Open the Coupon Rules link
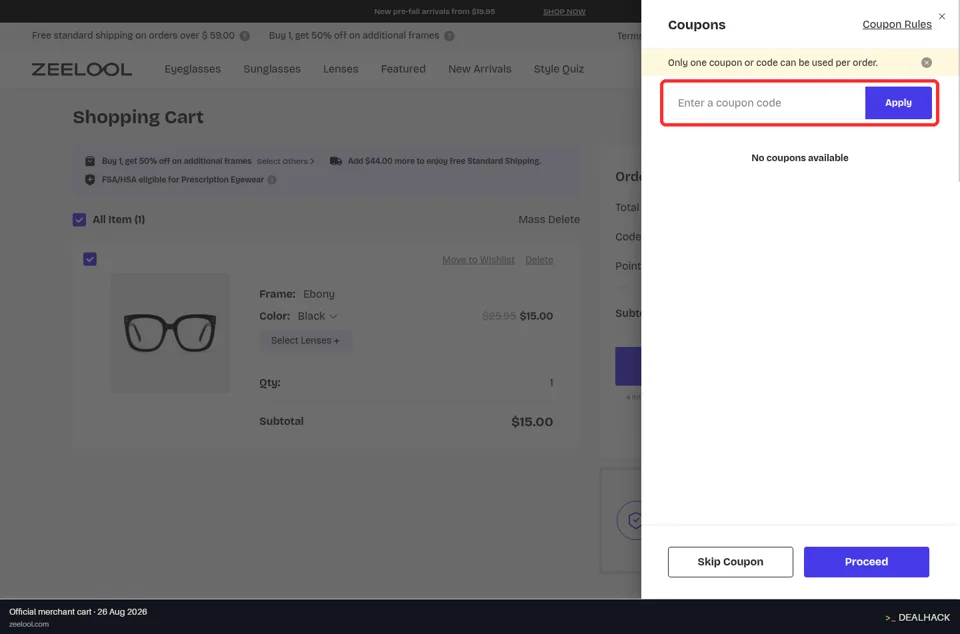Screen dimensions: 960x634 pos(897,24)
